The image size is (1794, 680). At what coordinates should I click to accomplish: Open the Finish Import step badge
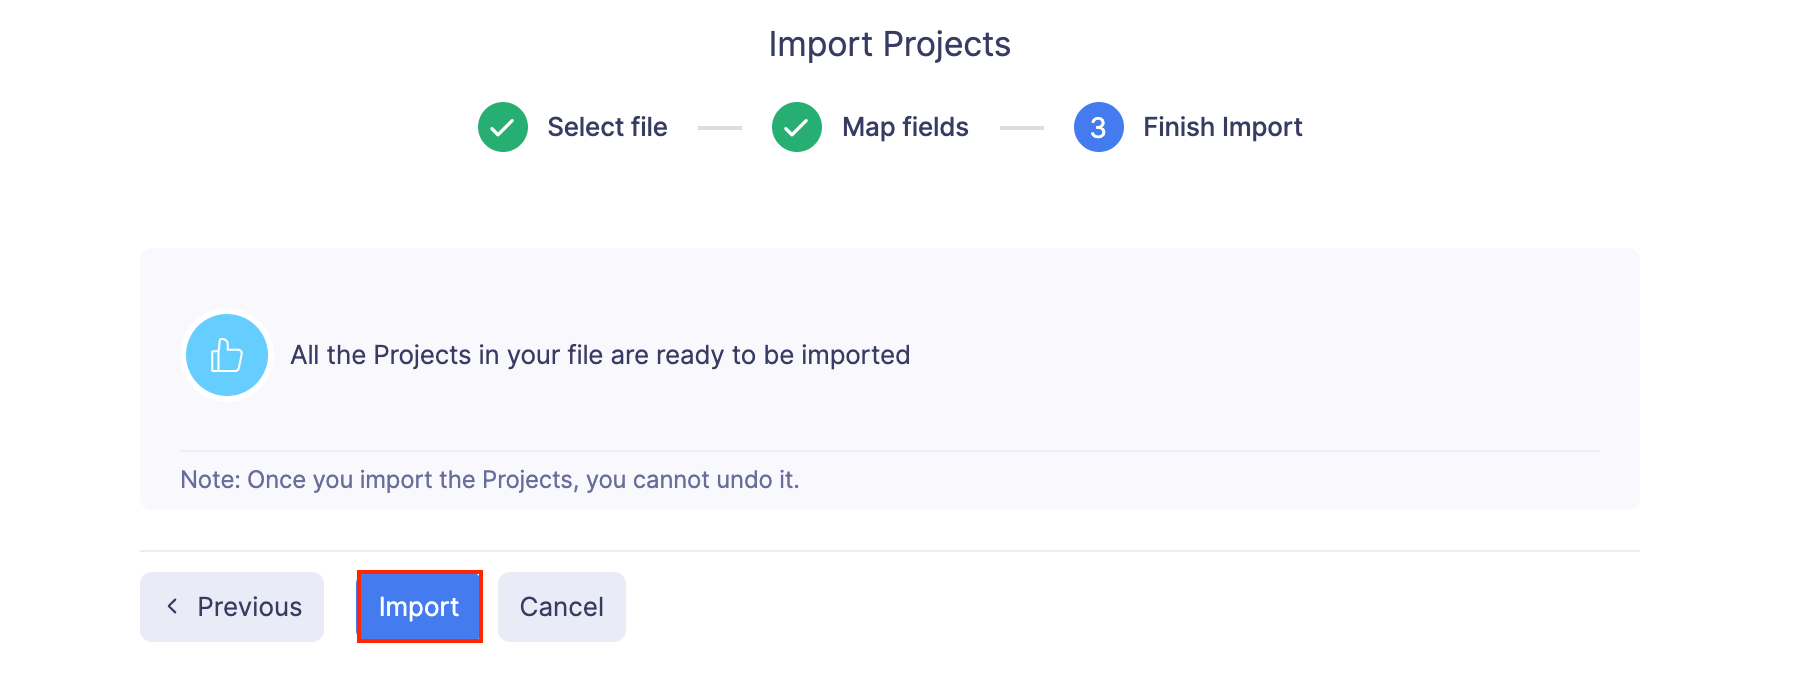[1097, 127]
